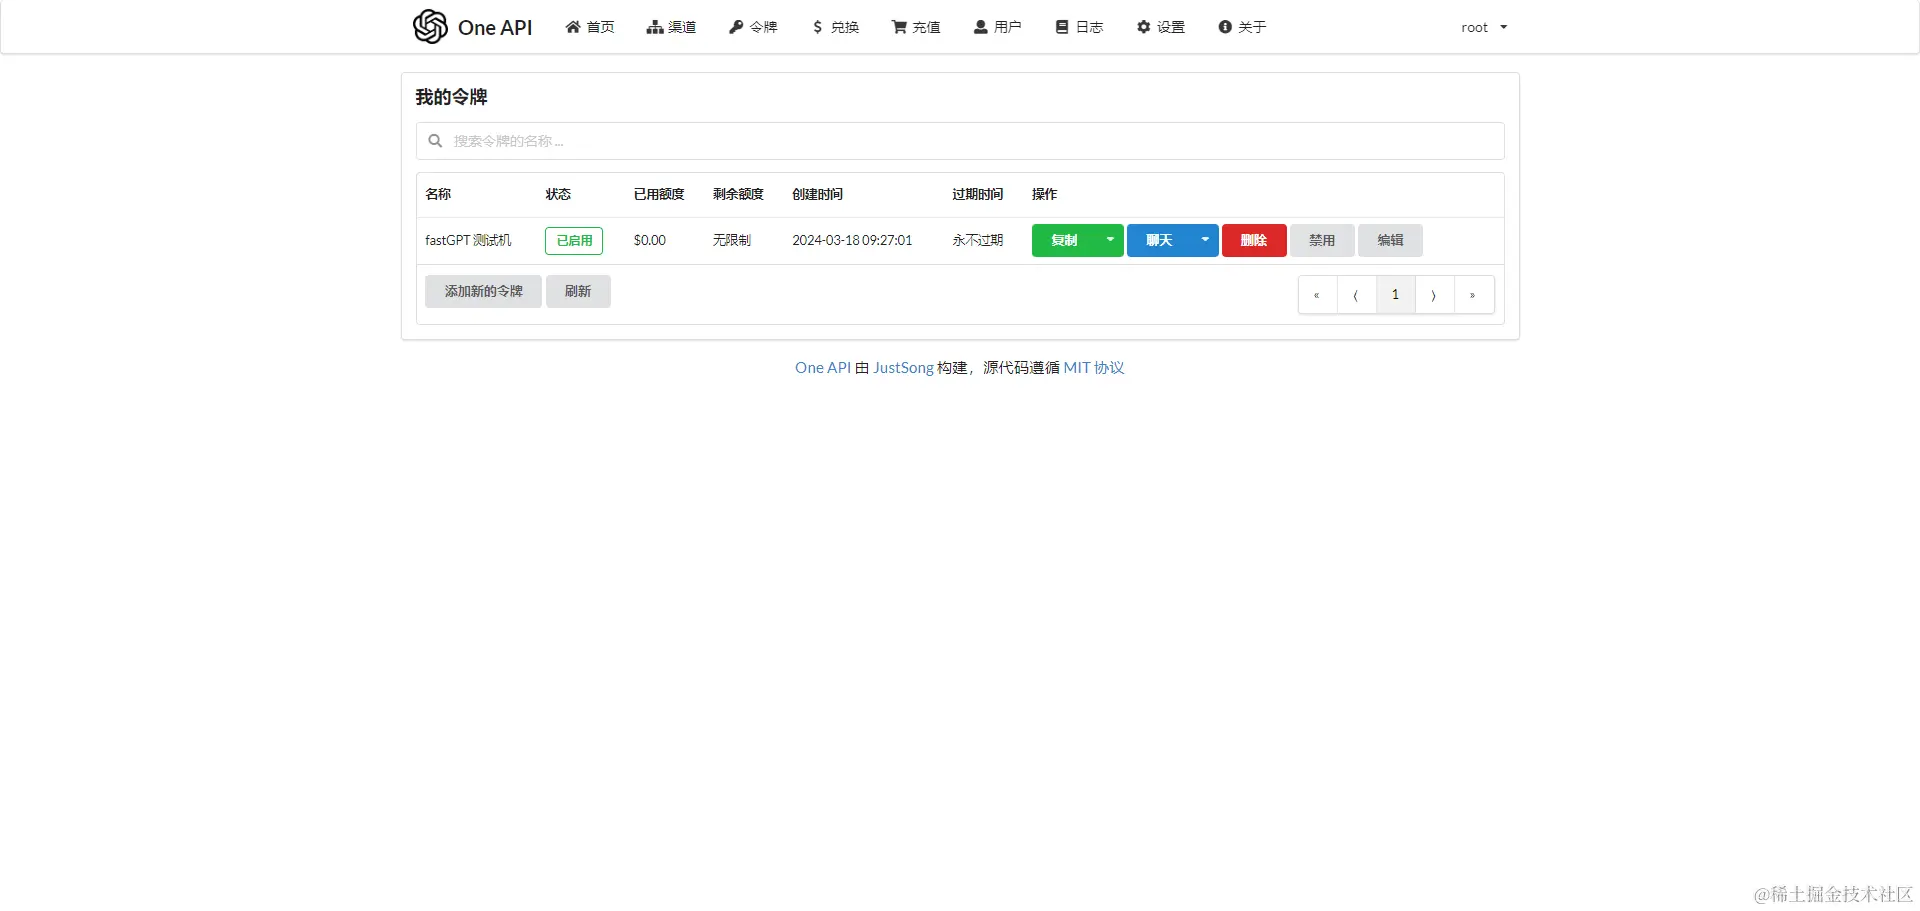Open the 兑换 redeem menu item
This screenshot has width=1920, height=911.
[835, 27]
